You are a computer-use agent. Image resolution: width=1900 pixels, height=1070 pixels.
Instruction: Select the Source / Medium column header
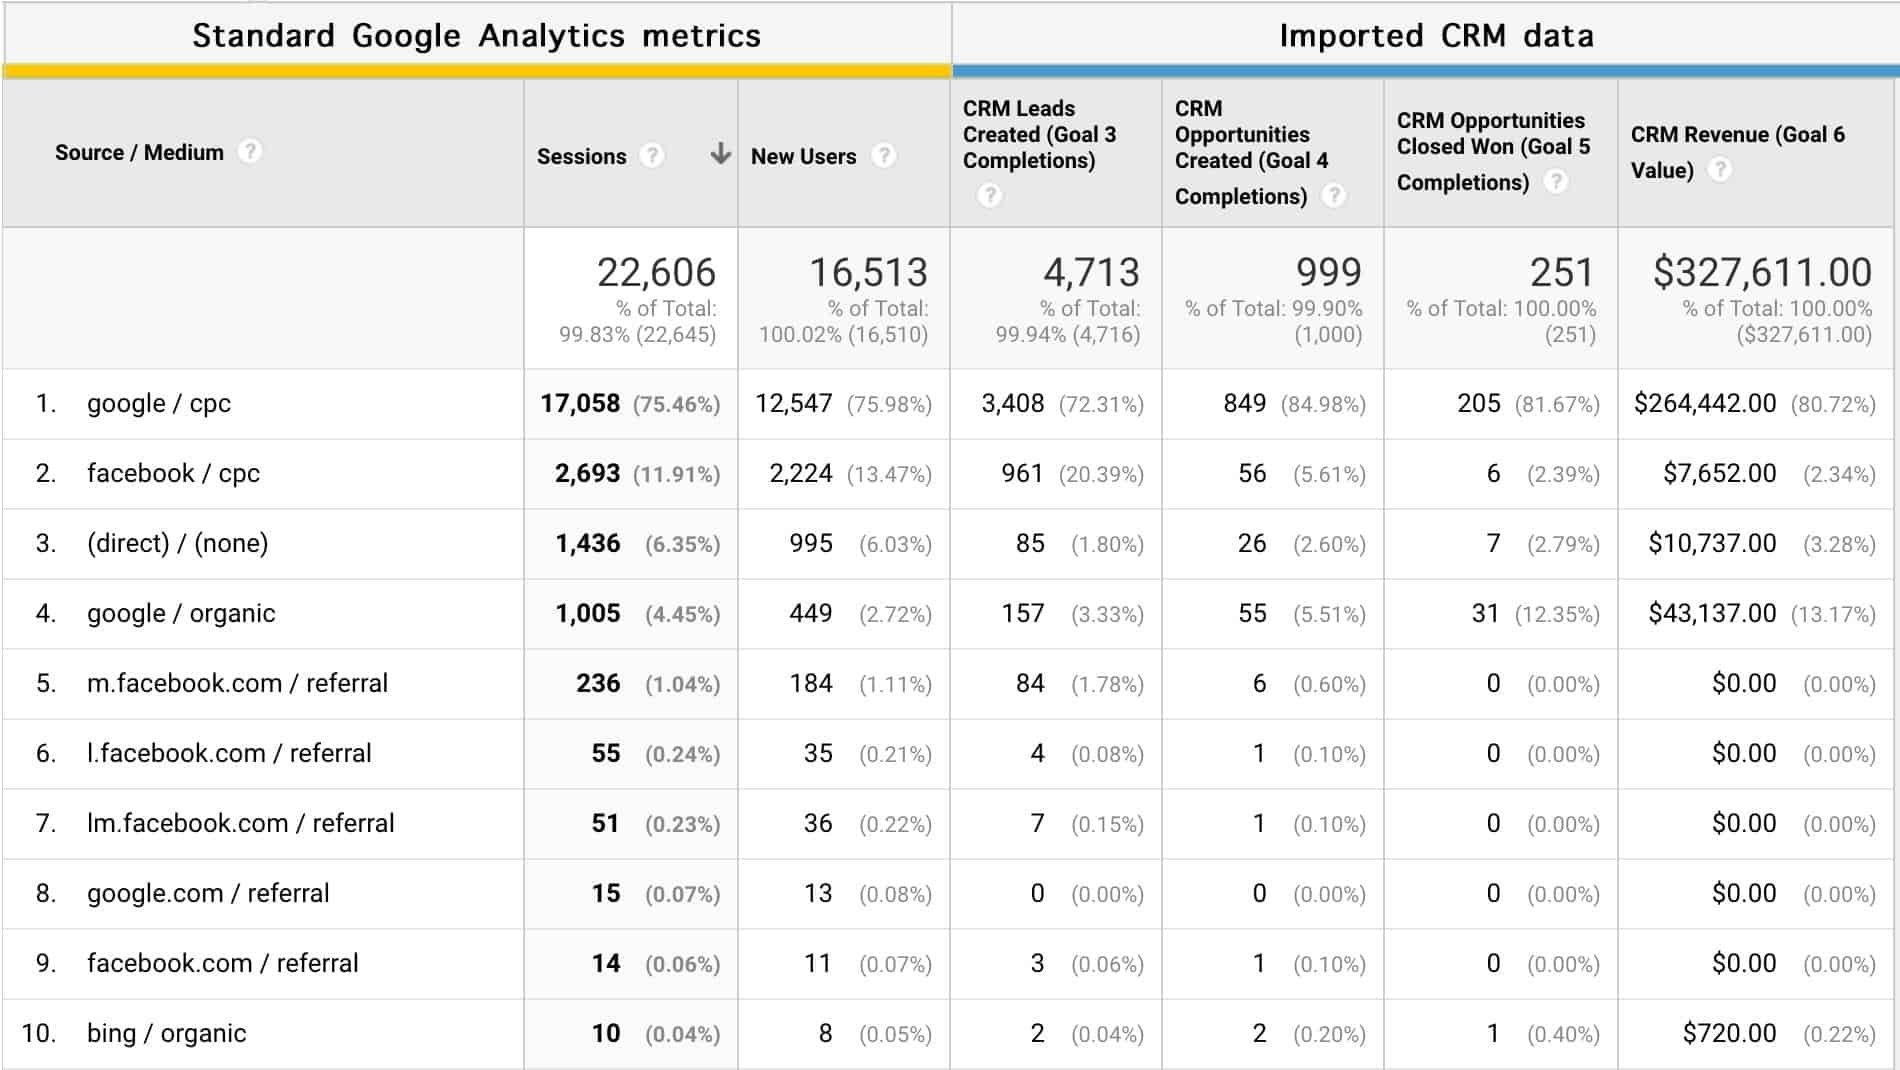pos(139,154)
